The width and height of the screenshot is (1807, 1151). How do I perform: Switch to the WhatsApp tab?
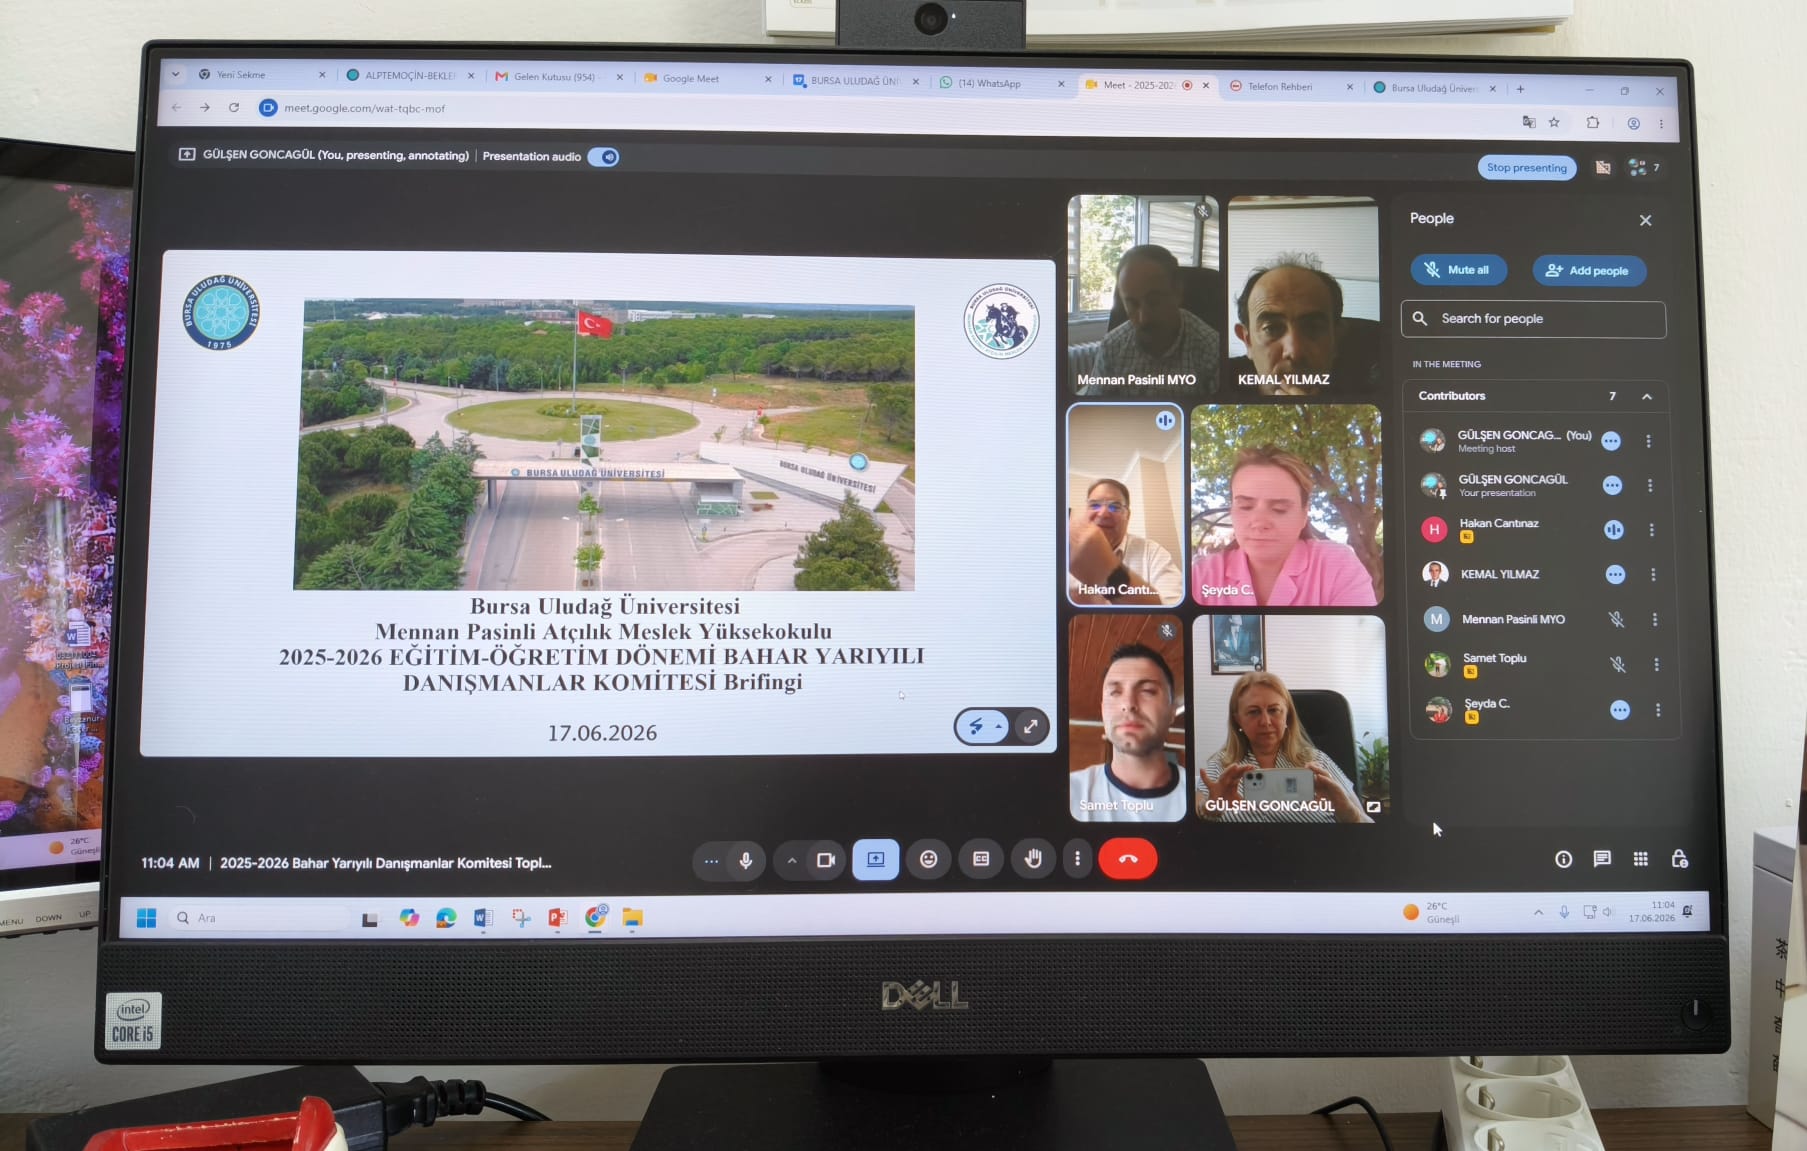[x=1001, y=83]
